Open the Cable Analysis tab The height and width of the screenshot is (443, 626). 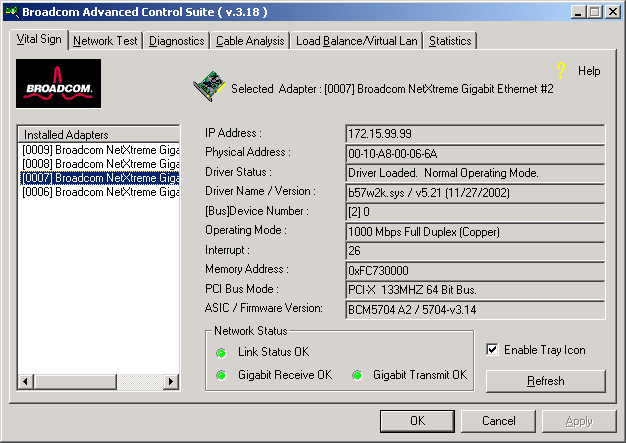click(x=250, y=41)
